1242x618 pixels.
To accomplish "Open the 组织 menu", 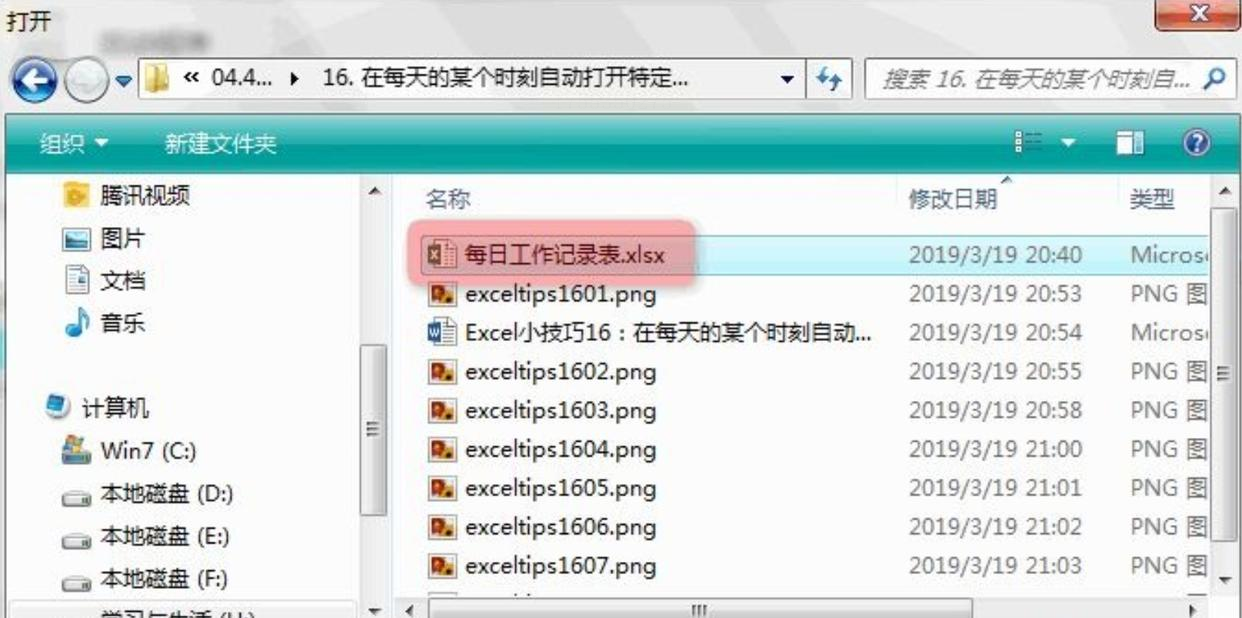I will pyautogui.click(x=74, y=145).
